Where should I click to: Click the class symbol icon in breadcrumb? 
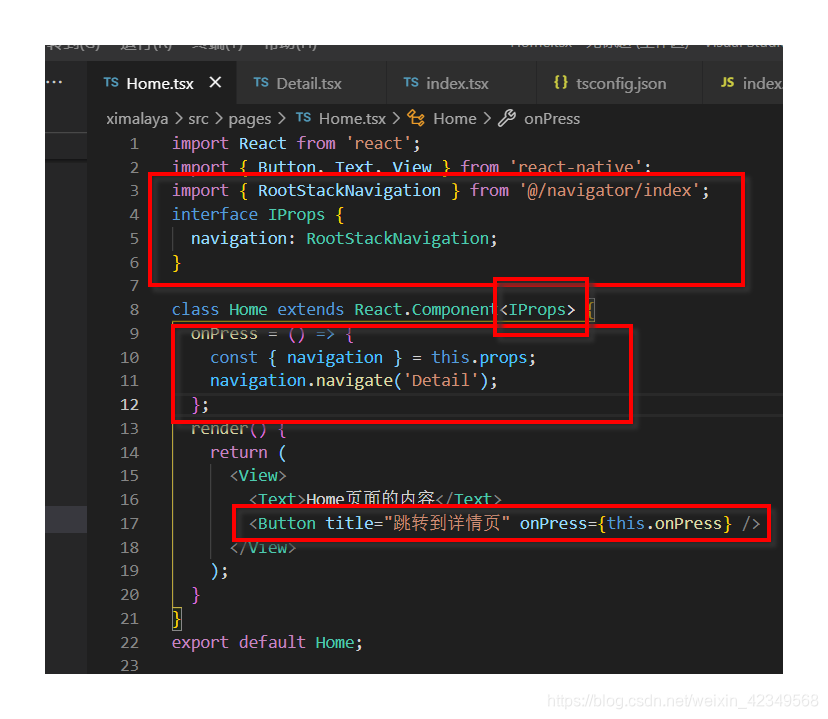coord(416,118)
